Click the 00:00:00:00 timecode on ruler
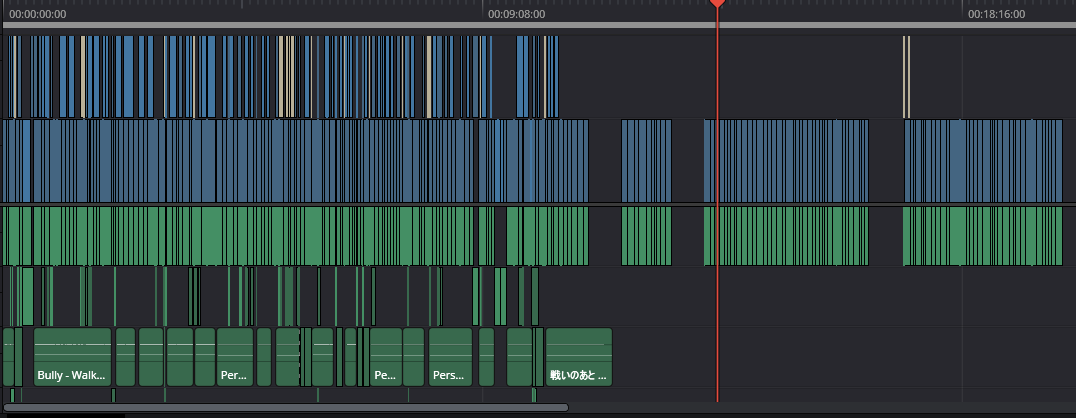The image size is (1076, 418). (38, 14)
